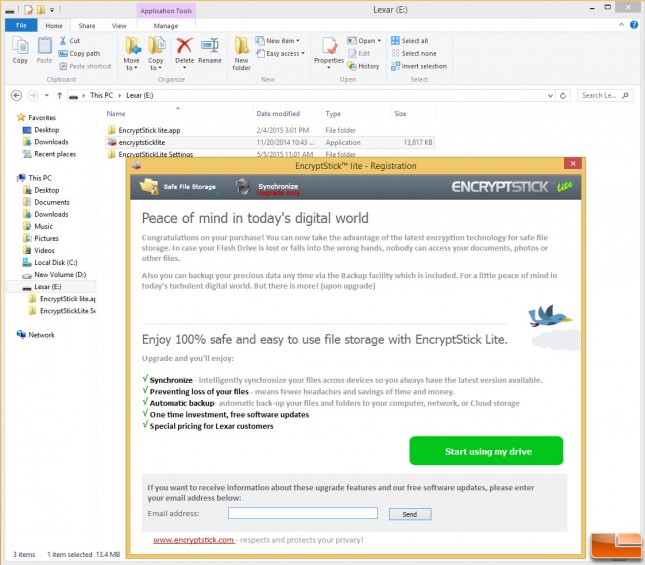Click the Up one level arrow
This screenshot has height=565, width=645.
[60, 95]
